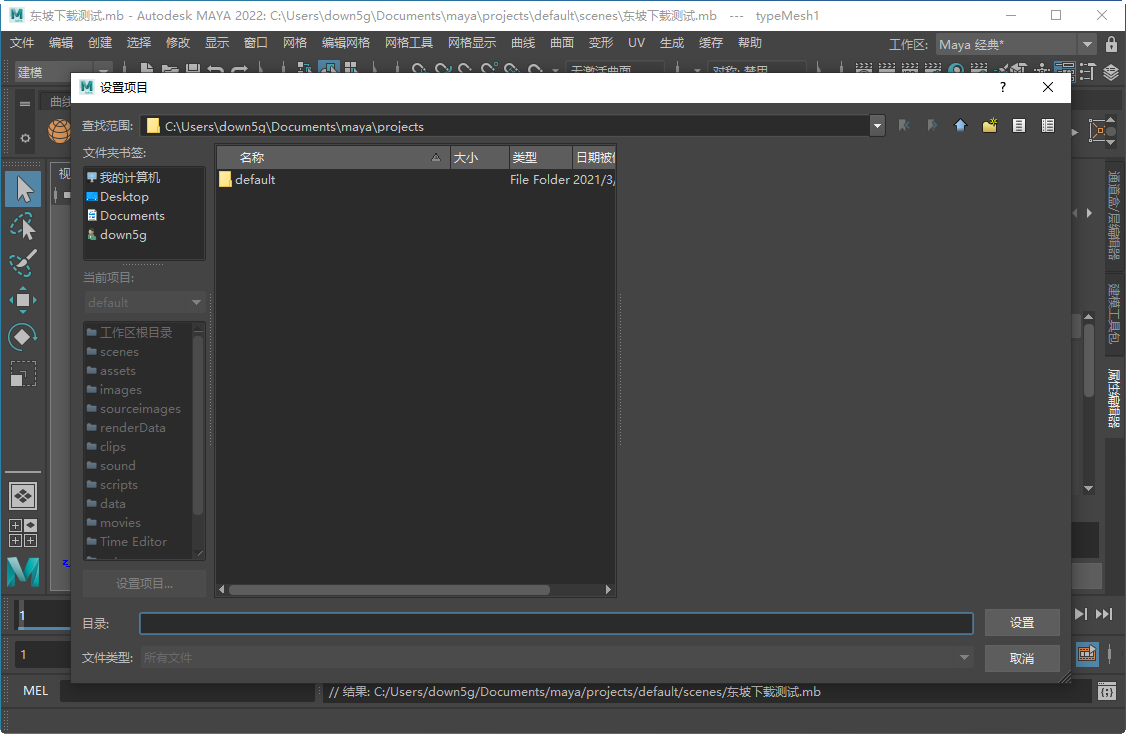1126x734 pixels.
Task: Click the up-one-level arrow in the dialog
Action: coord(960,125)
